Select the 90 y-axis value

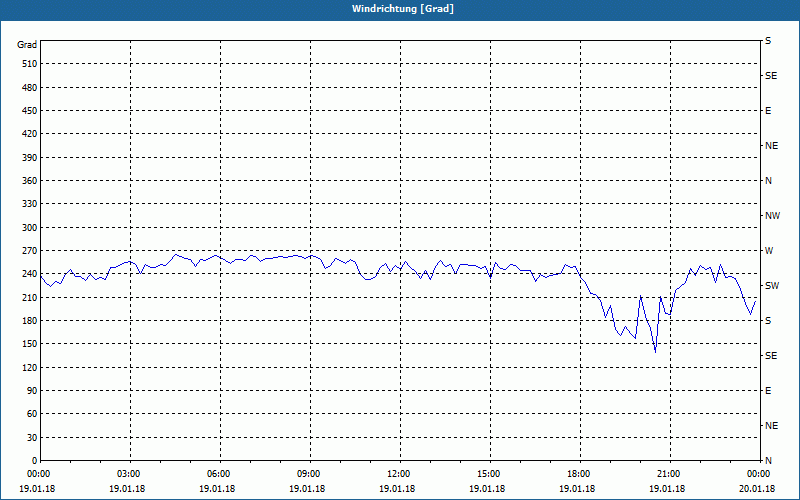(x=32, y=391)
